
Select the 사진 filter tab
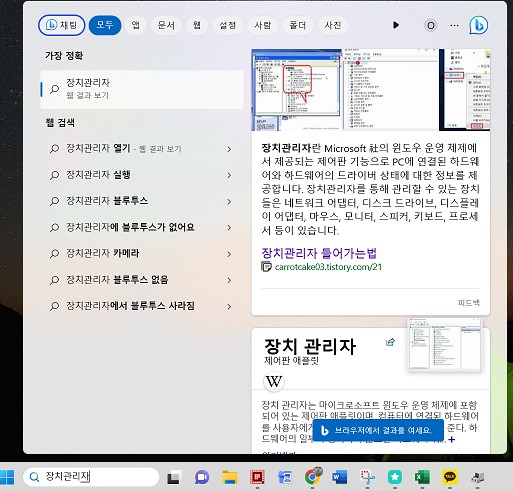pyautogui.click(x=333, y=25)
